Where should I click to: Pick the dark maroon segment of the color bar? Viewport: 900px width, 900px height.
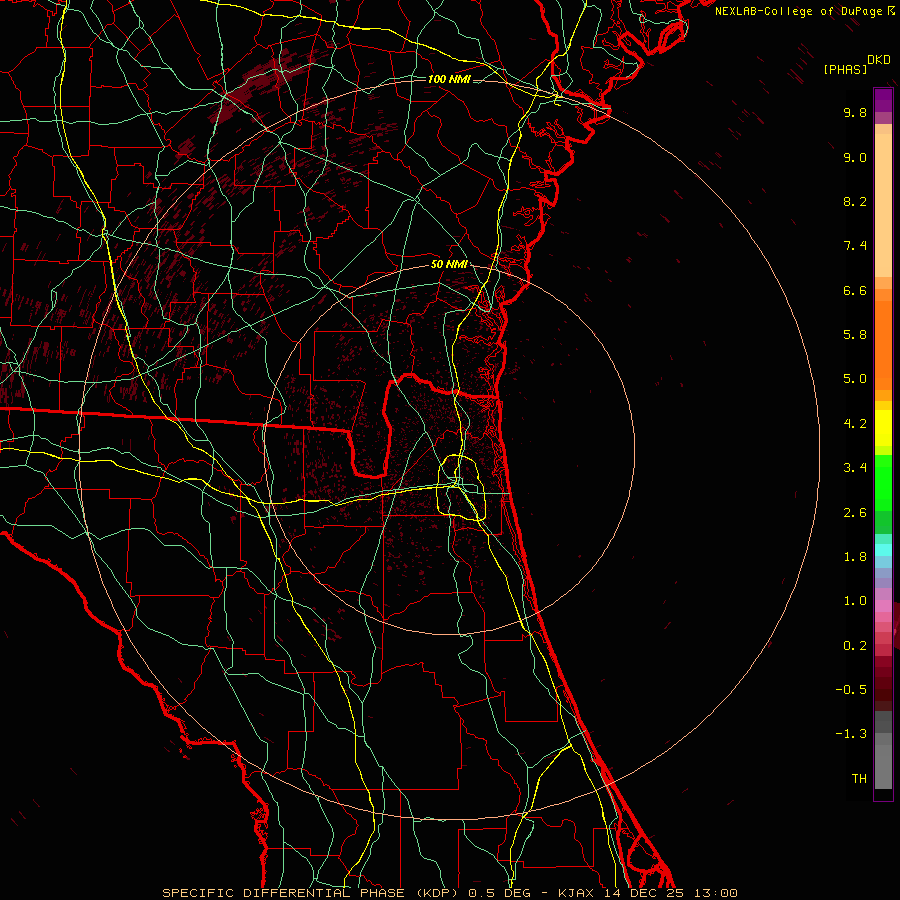(x=883, y=683)
